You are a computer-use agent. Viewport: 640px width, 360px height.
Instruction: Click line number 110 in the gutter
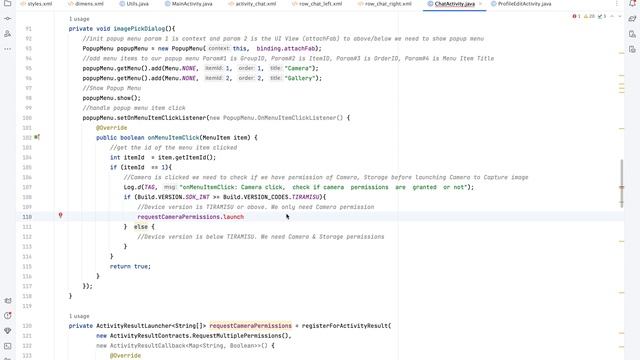27,217
